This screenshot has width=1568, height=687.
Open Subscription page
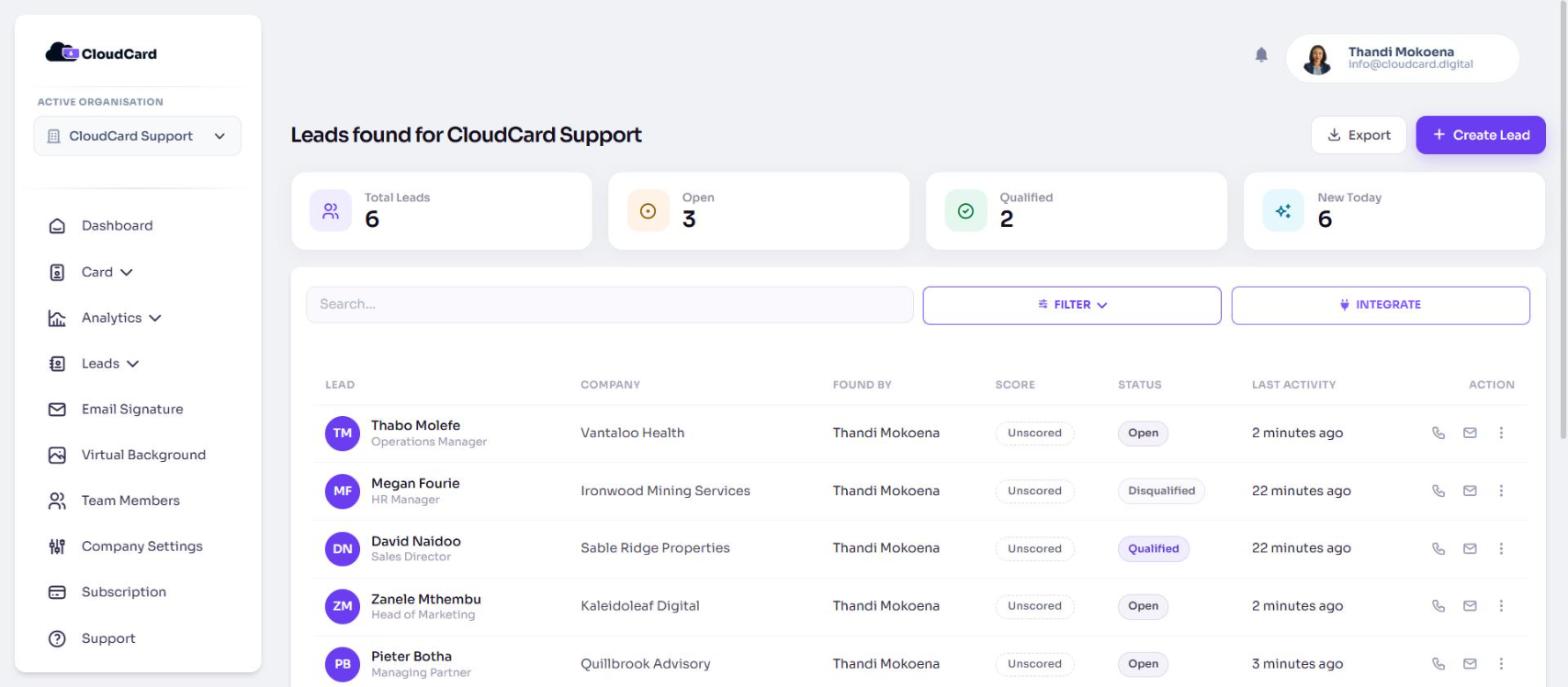[x=124, y=592]
